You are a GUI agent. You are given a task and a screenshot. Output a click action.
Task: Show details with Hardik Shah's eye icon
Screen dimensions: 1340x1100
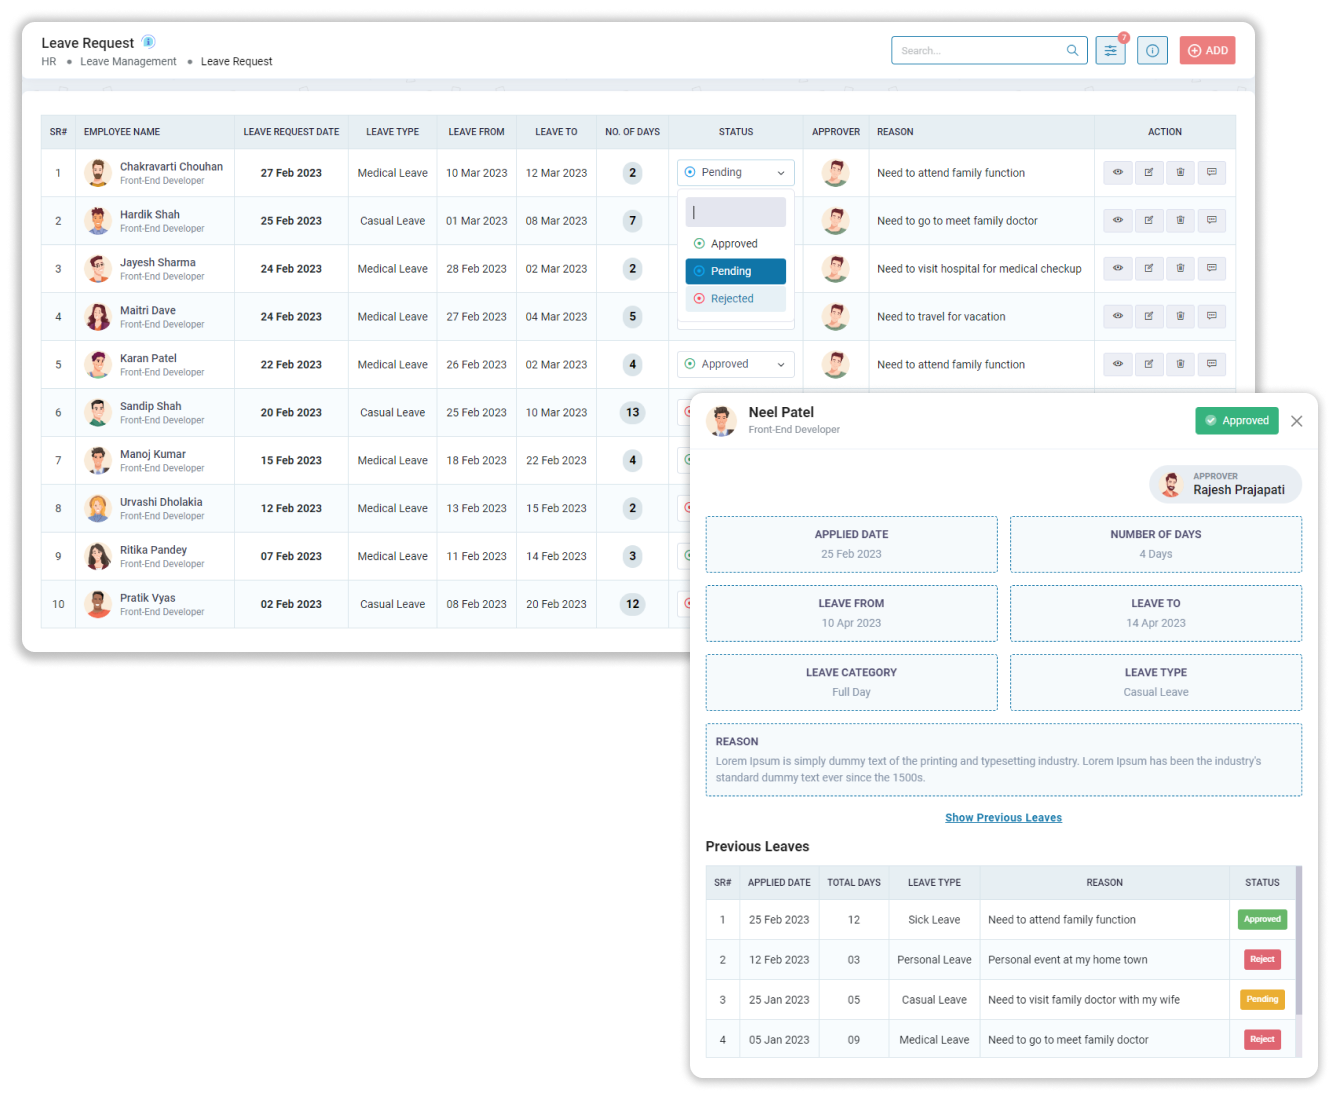1118,221
